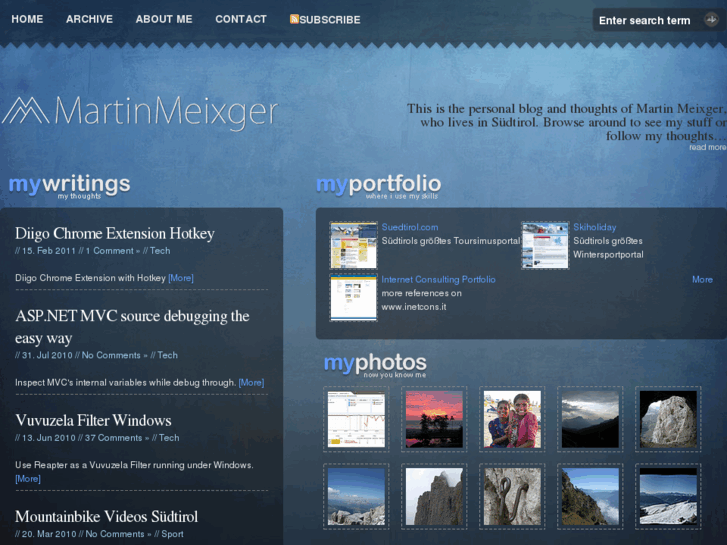Open the Contact menu item
Image resolution: width=727 pixels, height=545 pixels.
tap(241, 19)
